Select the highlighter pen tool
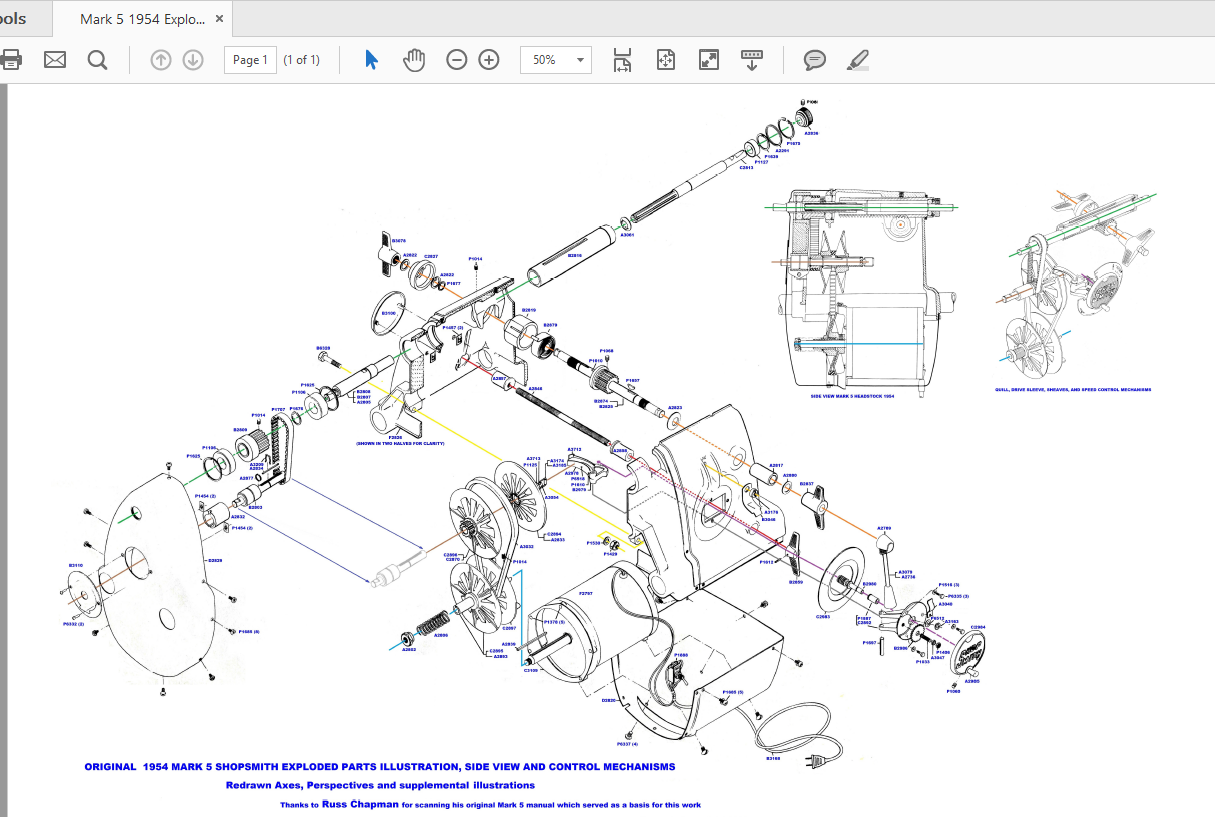 [x=857, y=60]
